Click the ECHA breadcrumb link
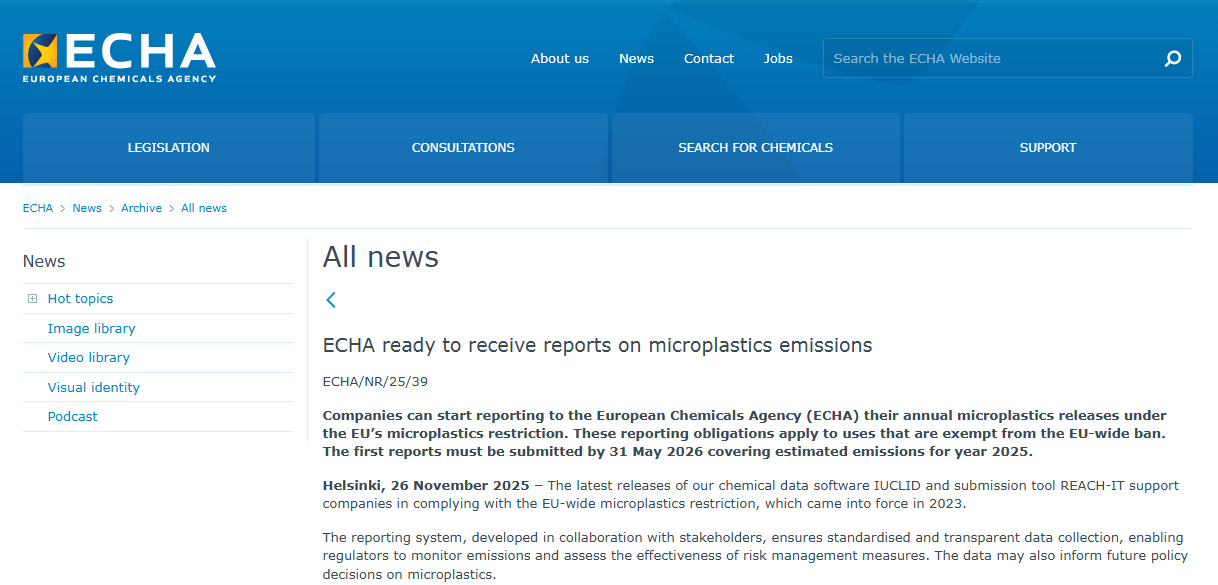The height and width of the screenshot is (585, 1218). (38, 208)
